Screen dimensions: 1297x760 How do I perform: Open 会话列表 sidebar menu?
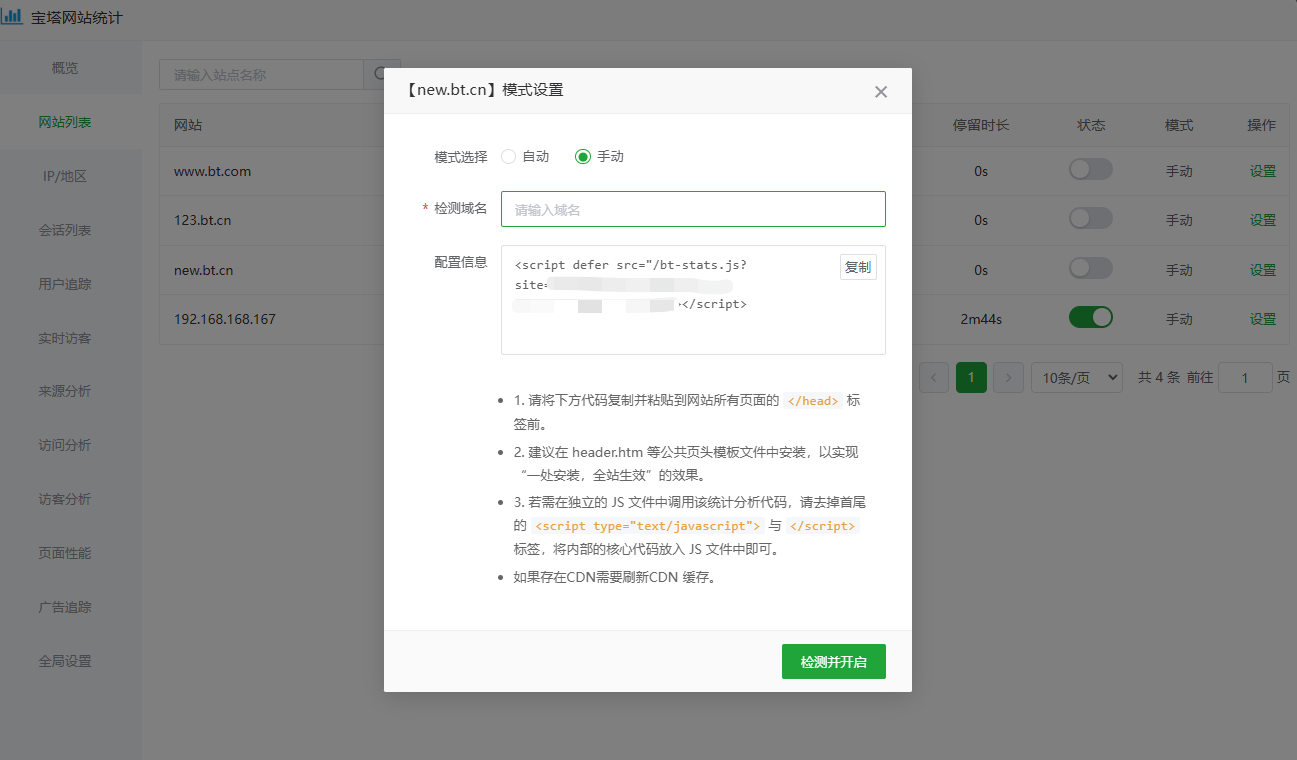(65, 230)
